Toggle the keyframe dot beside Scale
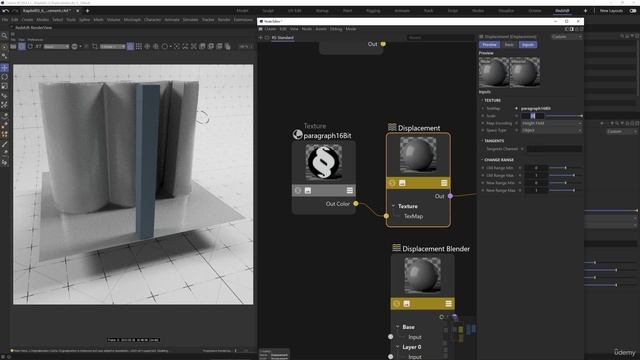Screen dimensions: 640x360 (x=516, y=116)
